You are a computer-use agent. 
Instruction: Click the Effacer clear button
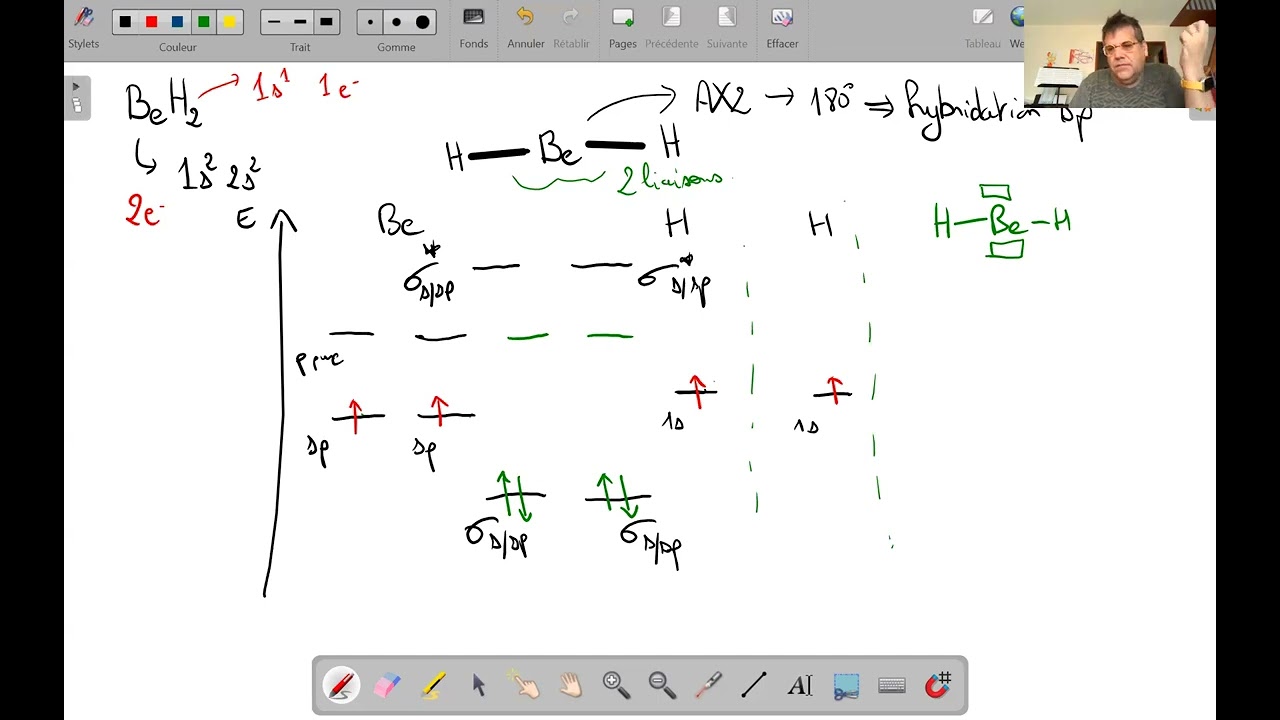click(782, 27)
